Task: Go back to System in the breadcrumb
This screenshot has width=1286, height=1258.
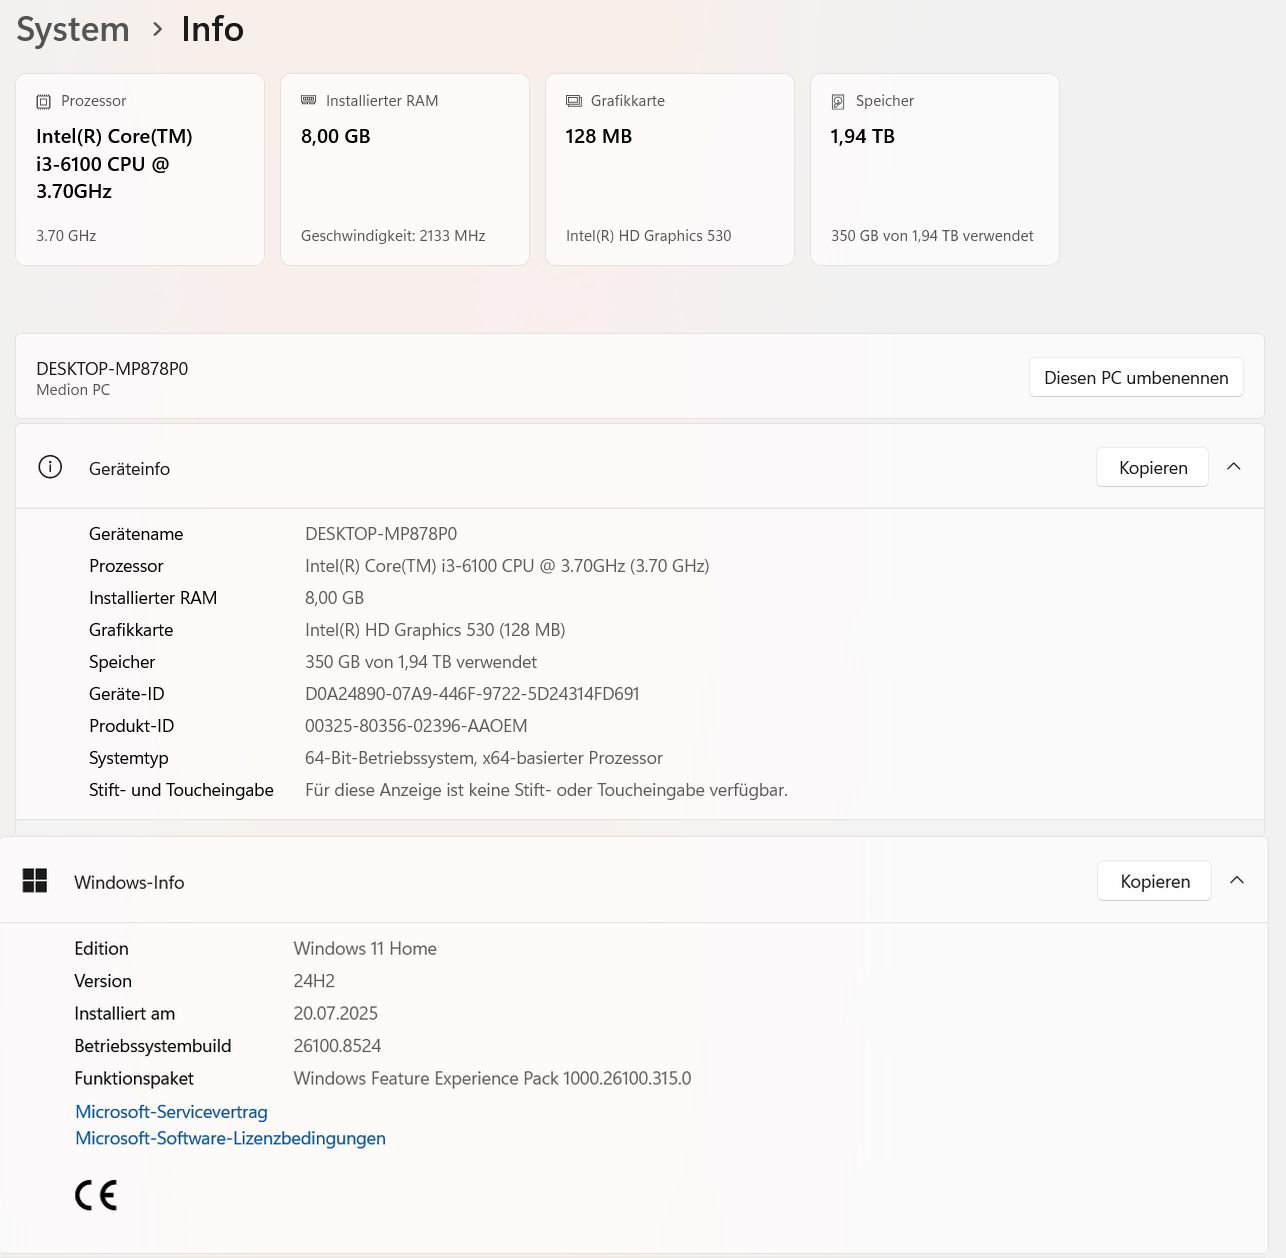Action: 73,30
